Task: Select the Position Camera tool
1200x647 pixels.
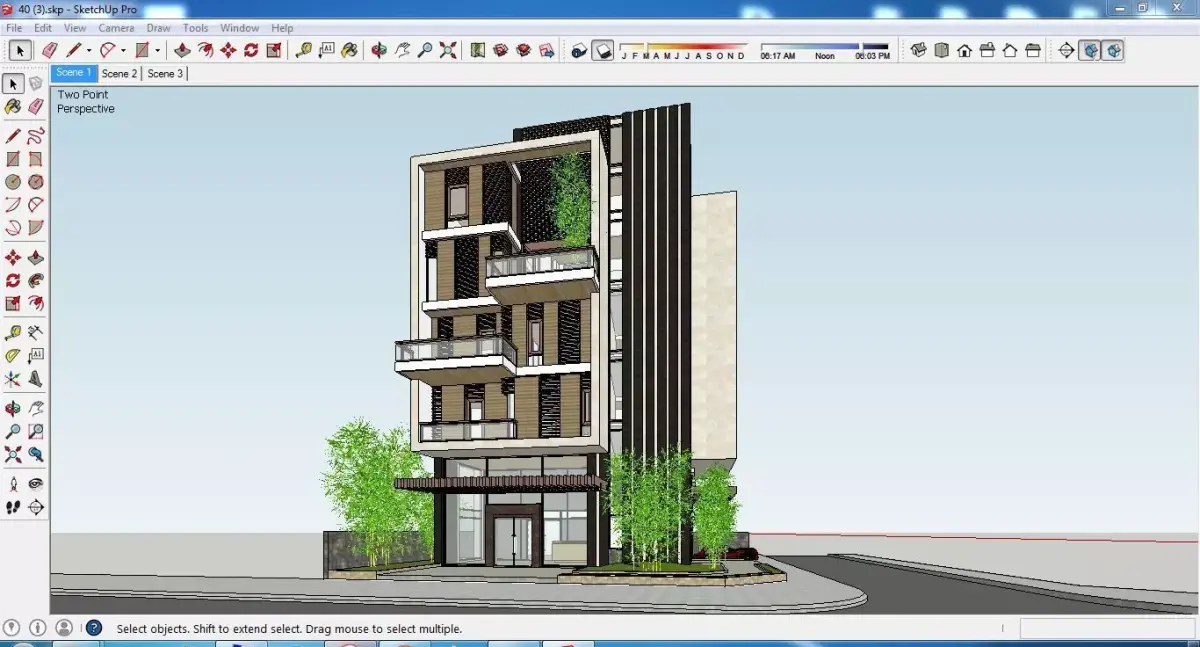Action: [x=13, y=484]
